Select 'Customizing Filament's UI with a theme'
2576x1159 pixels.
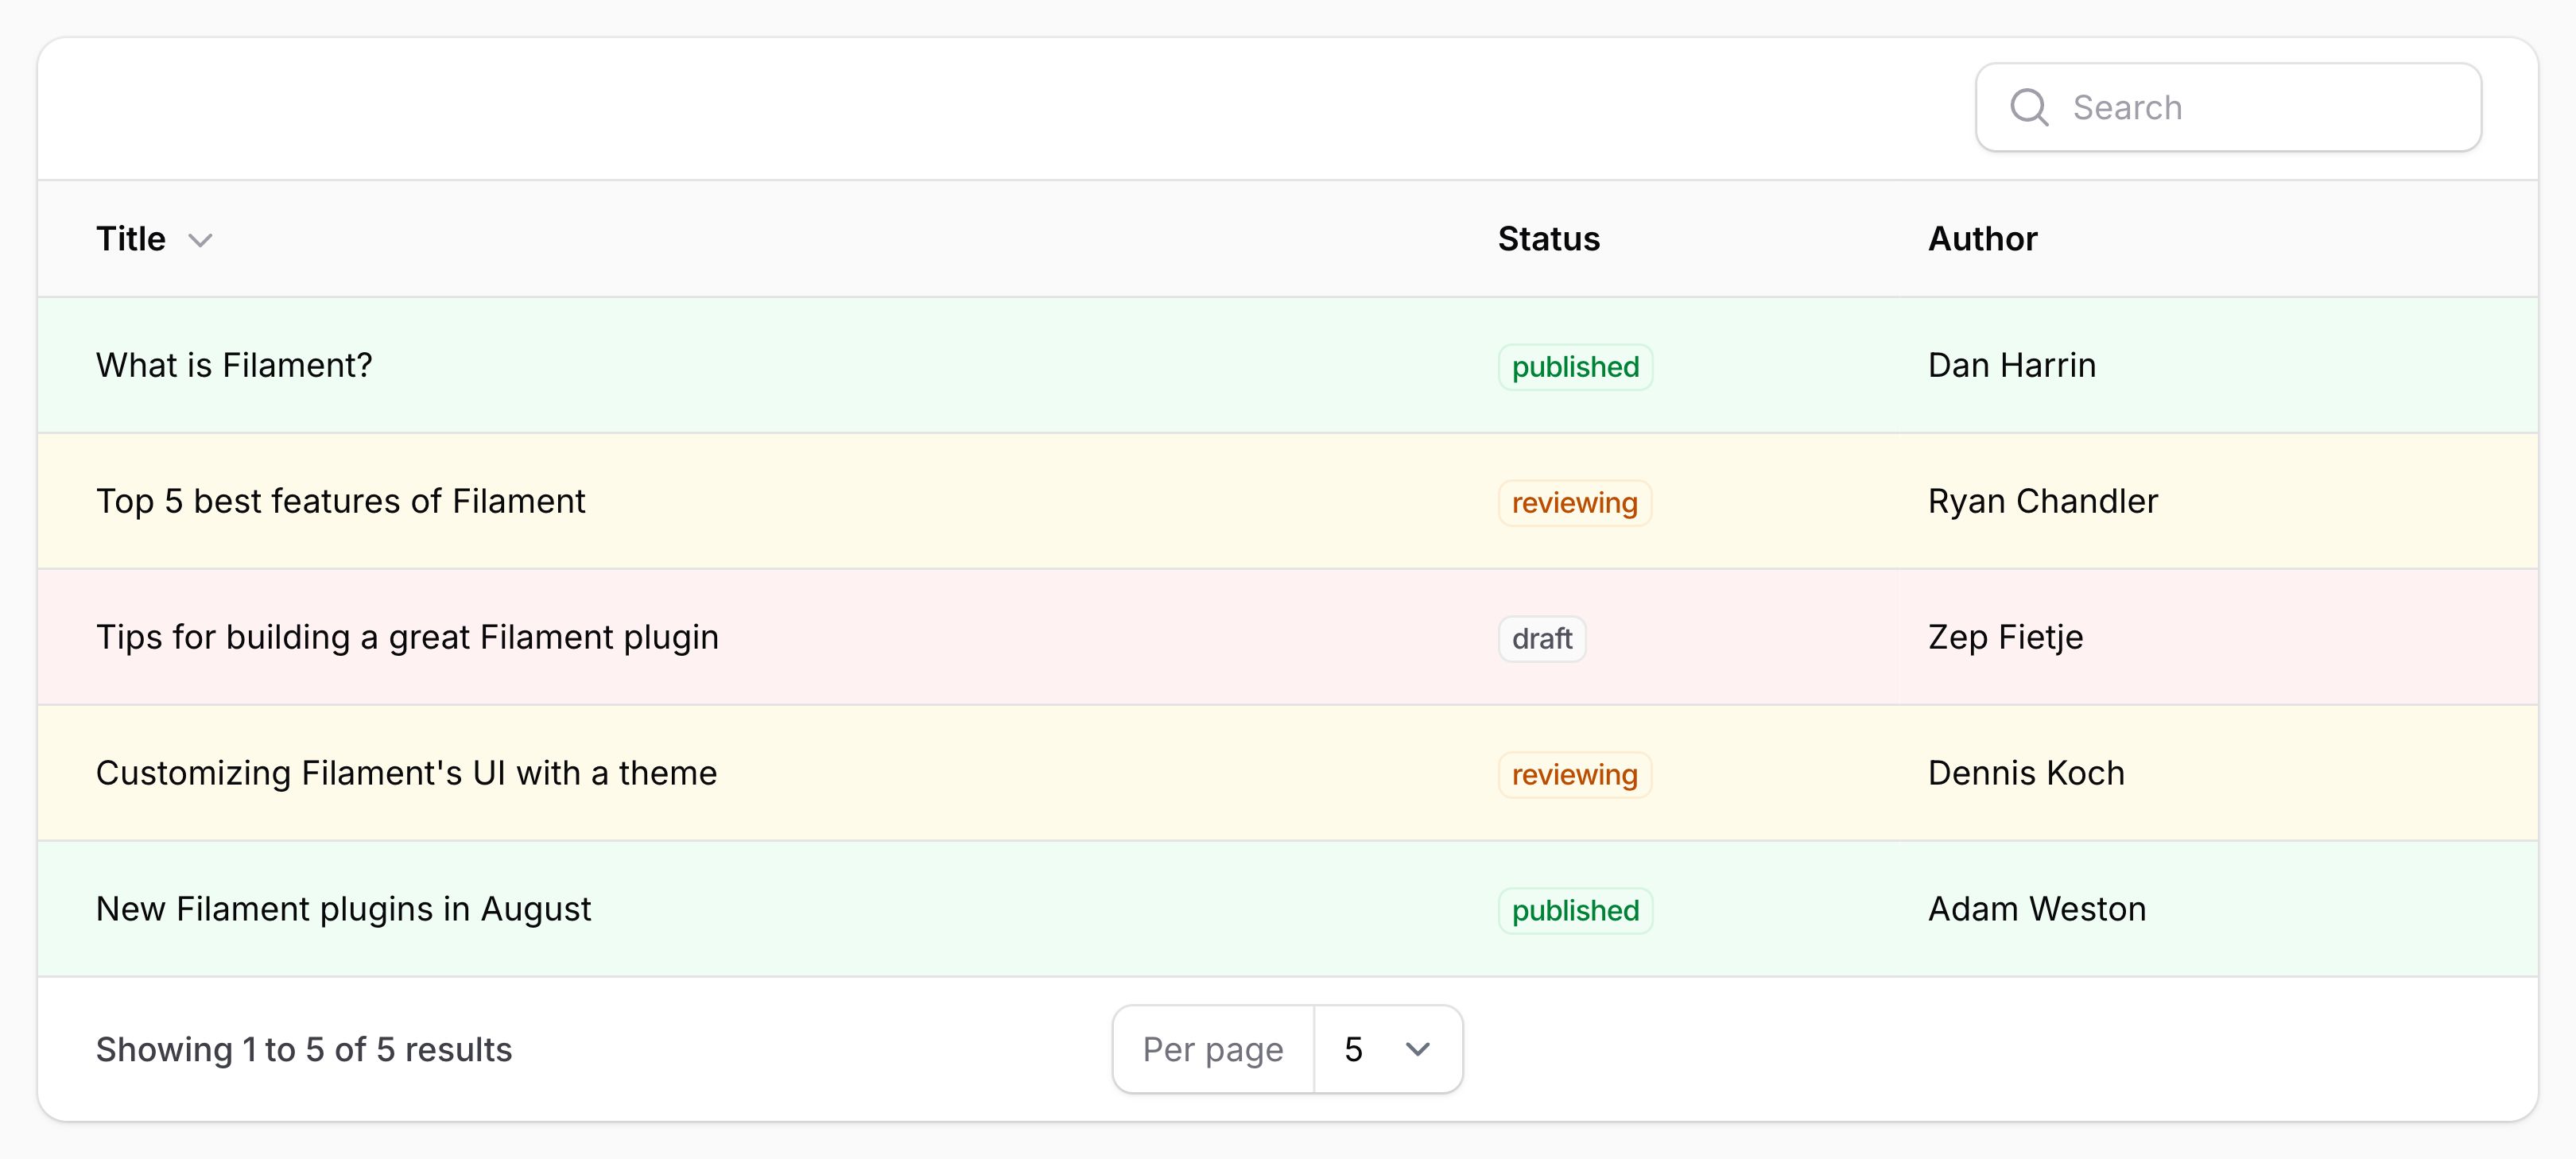pyautogui.click(x=406, y=773)
